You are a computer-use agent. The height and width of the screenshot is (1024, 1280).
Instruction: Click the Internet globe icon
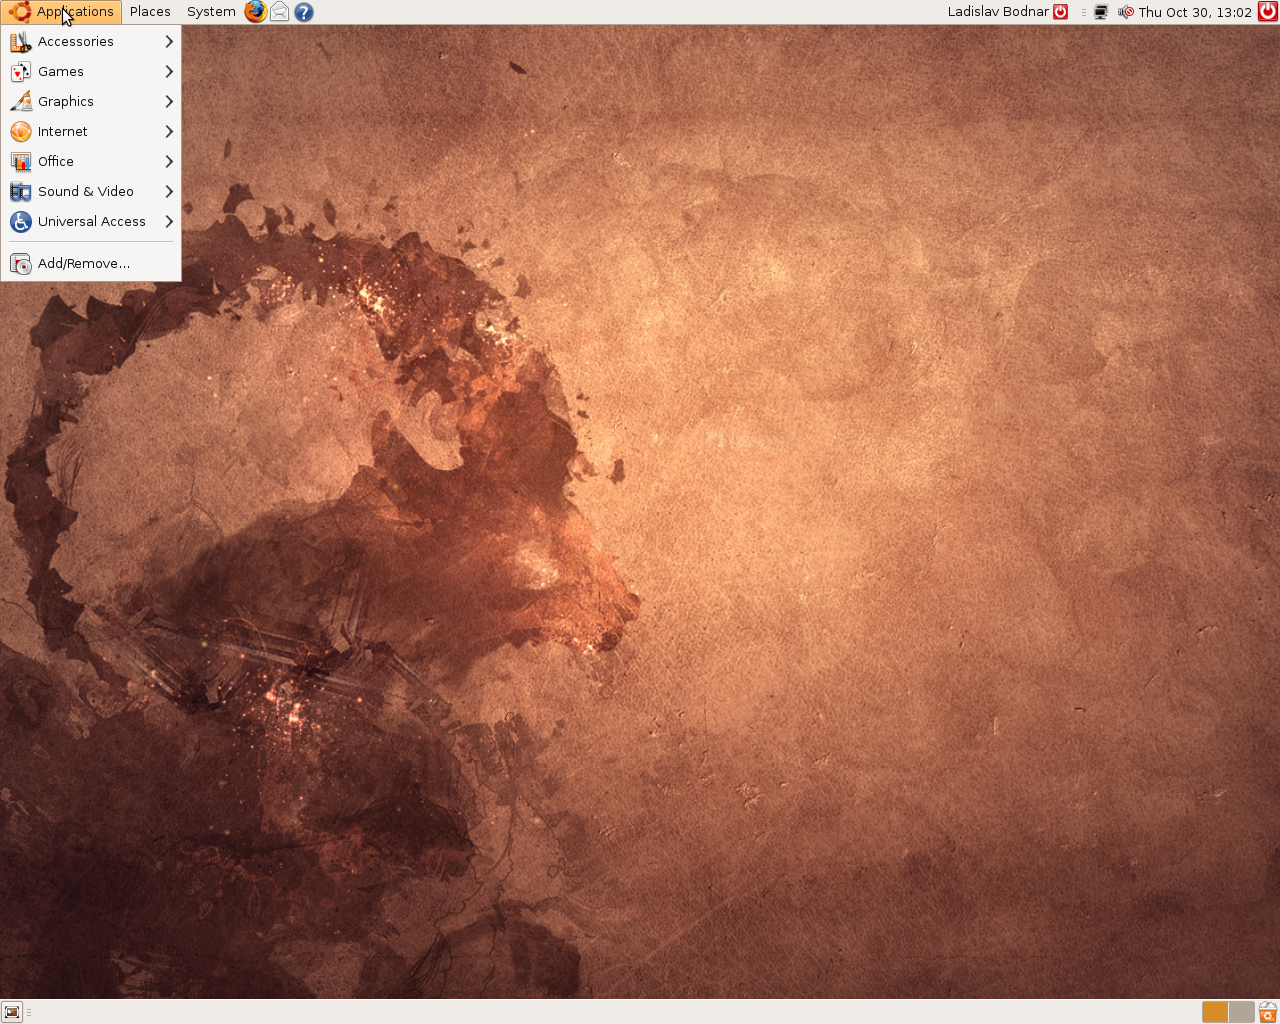point(21,132)
